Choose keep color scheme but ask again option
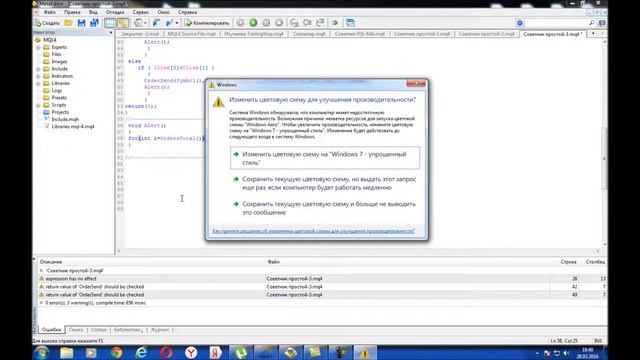The width and height of the screenshot is (640, 360). [325, 183]
